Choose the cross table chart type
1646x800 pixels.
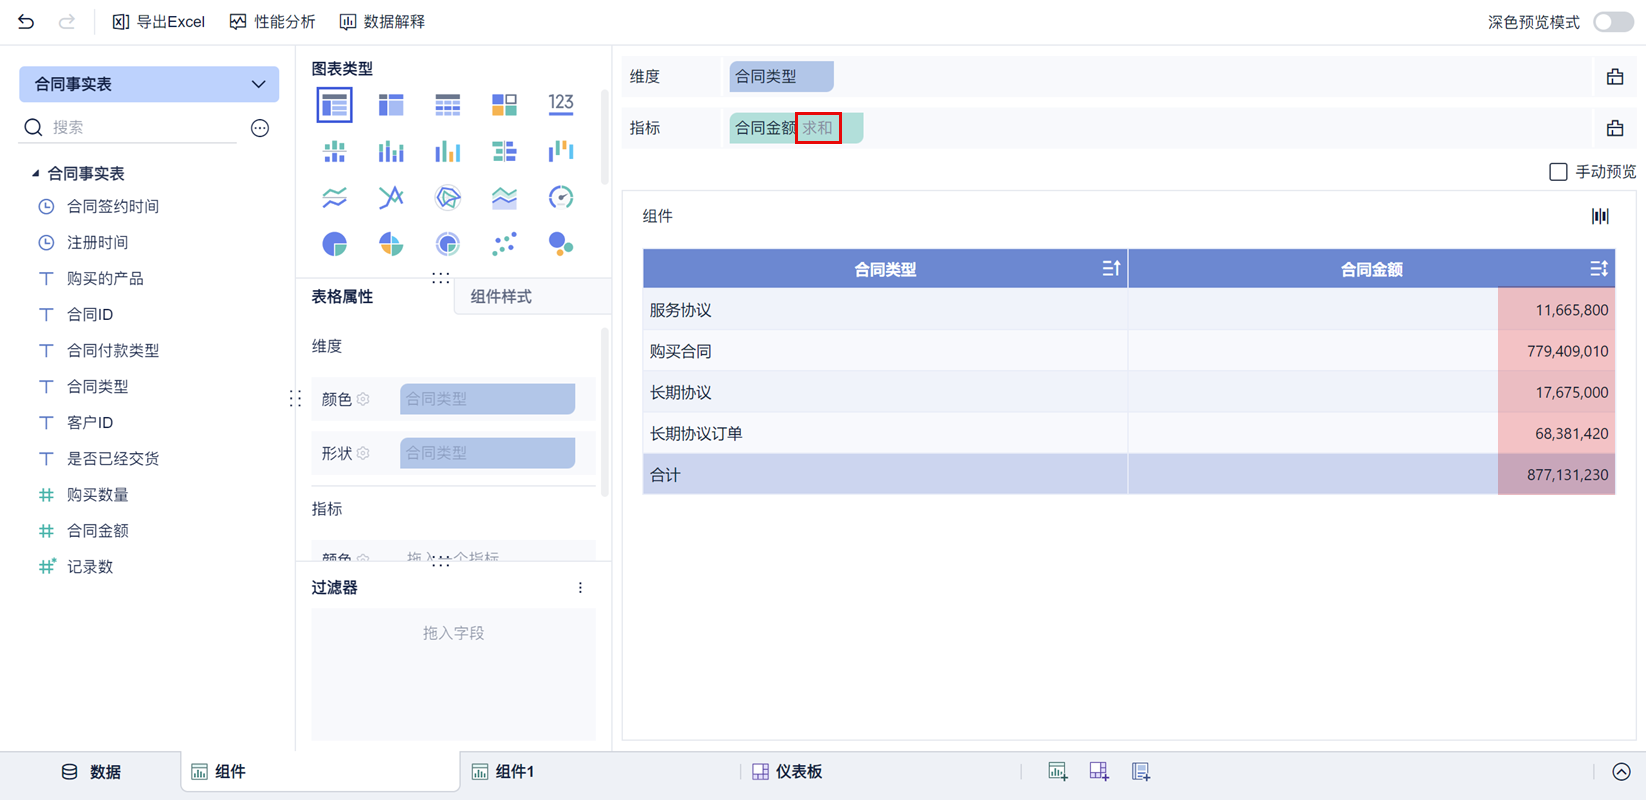(391, 104)
